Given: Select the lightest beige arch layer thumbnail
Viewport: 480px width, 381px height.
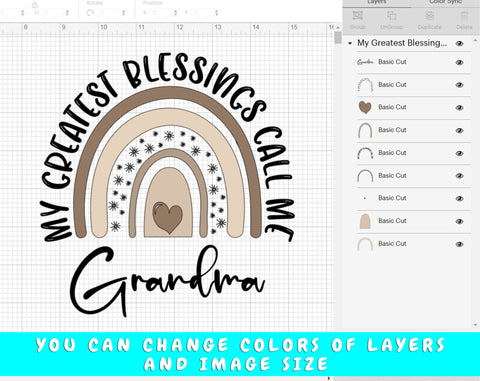Looking at the screenshot, I should (x=365, y=244).
